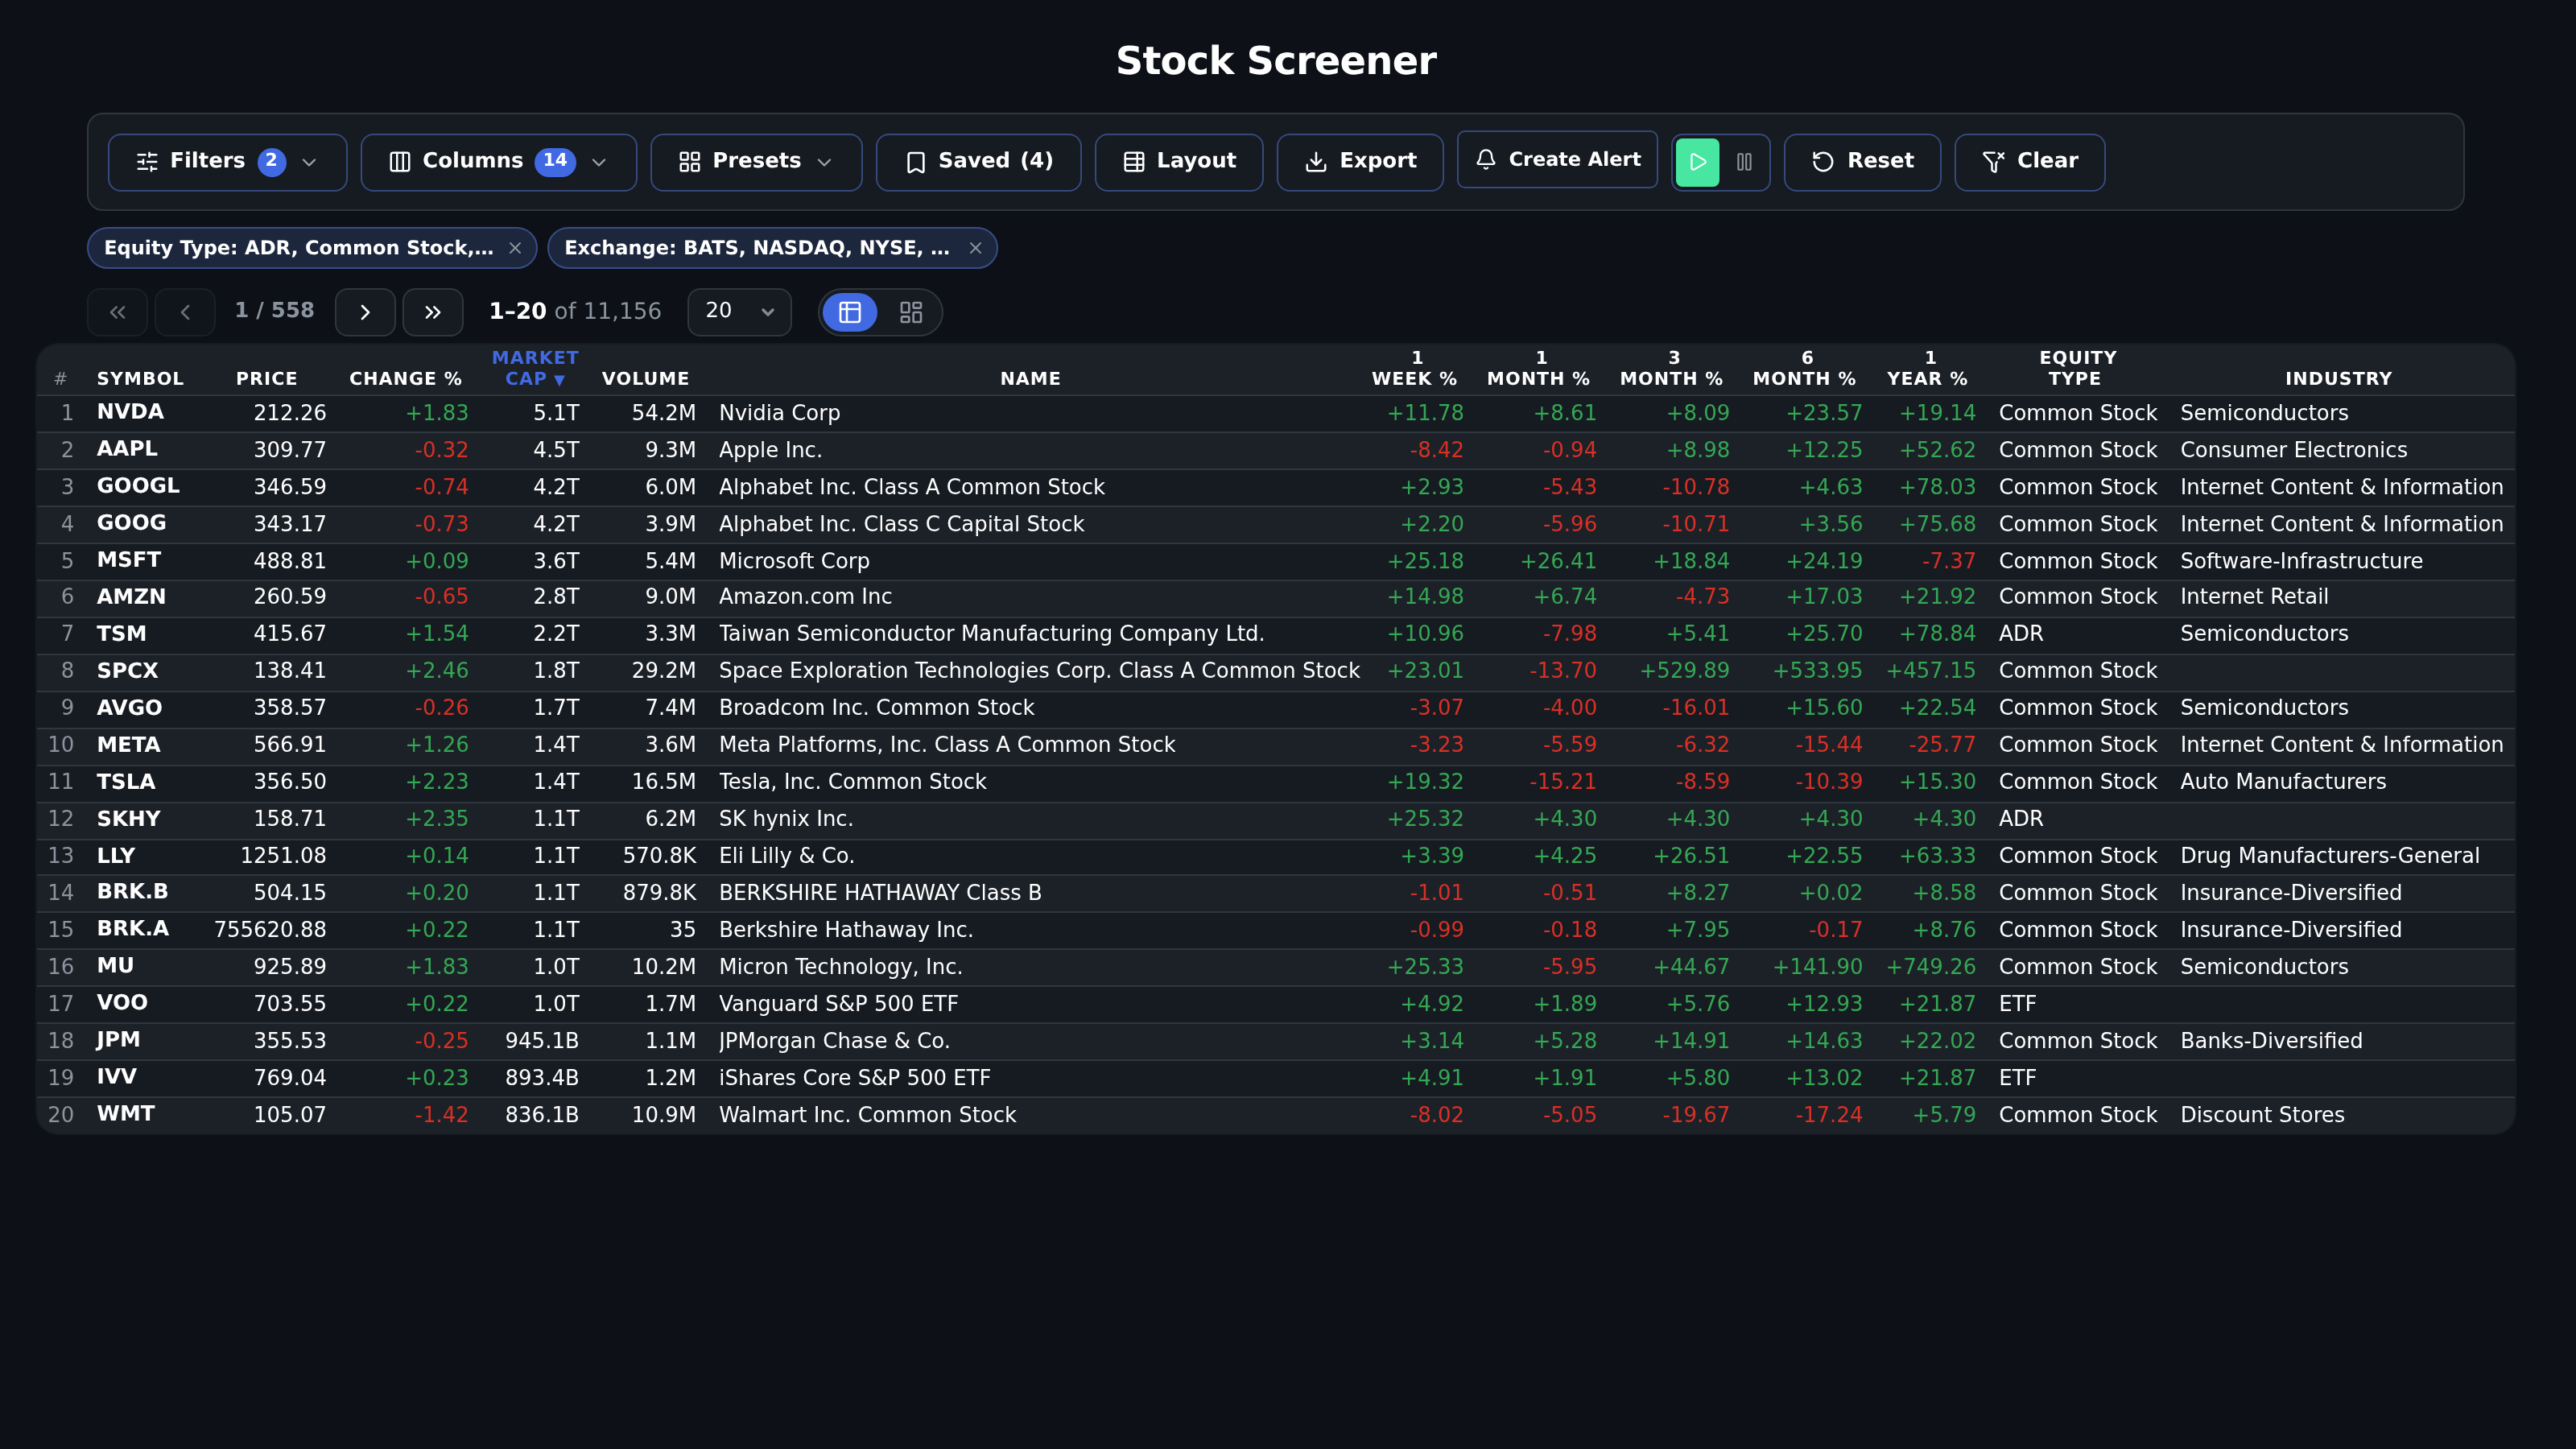Image resolution: width=2576 pixels, height=1449 pixels.
Task: Select the BRK.A ticker symbol
Action: tap(133, 929)
